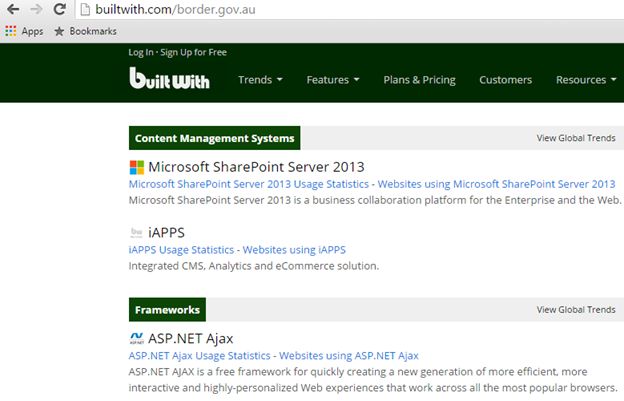Expand the Resources dropdown menu

coord(586,80)
